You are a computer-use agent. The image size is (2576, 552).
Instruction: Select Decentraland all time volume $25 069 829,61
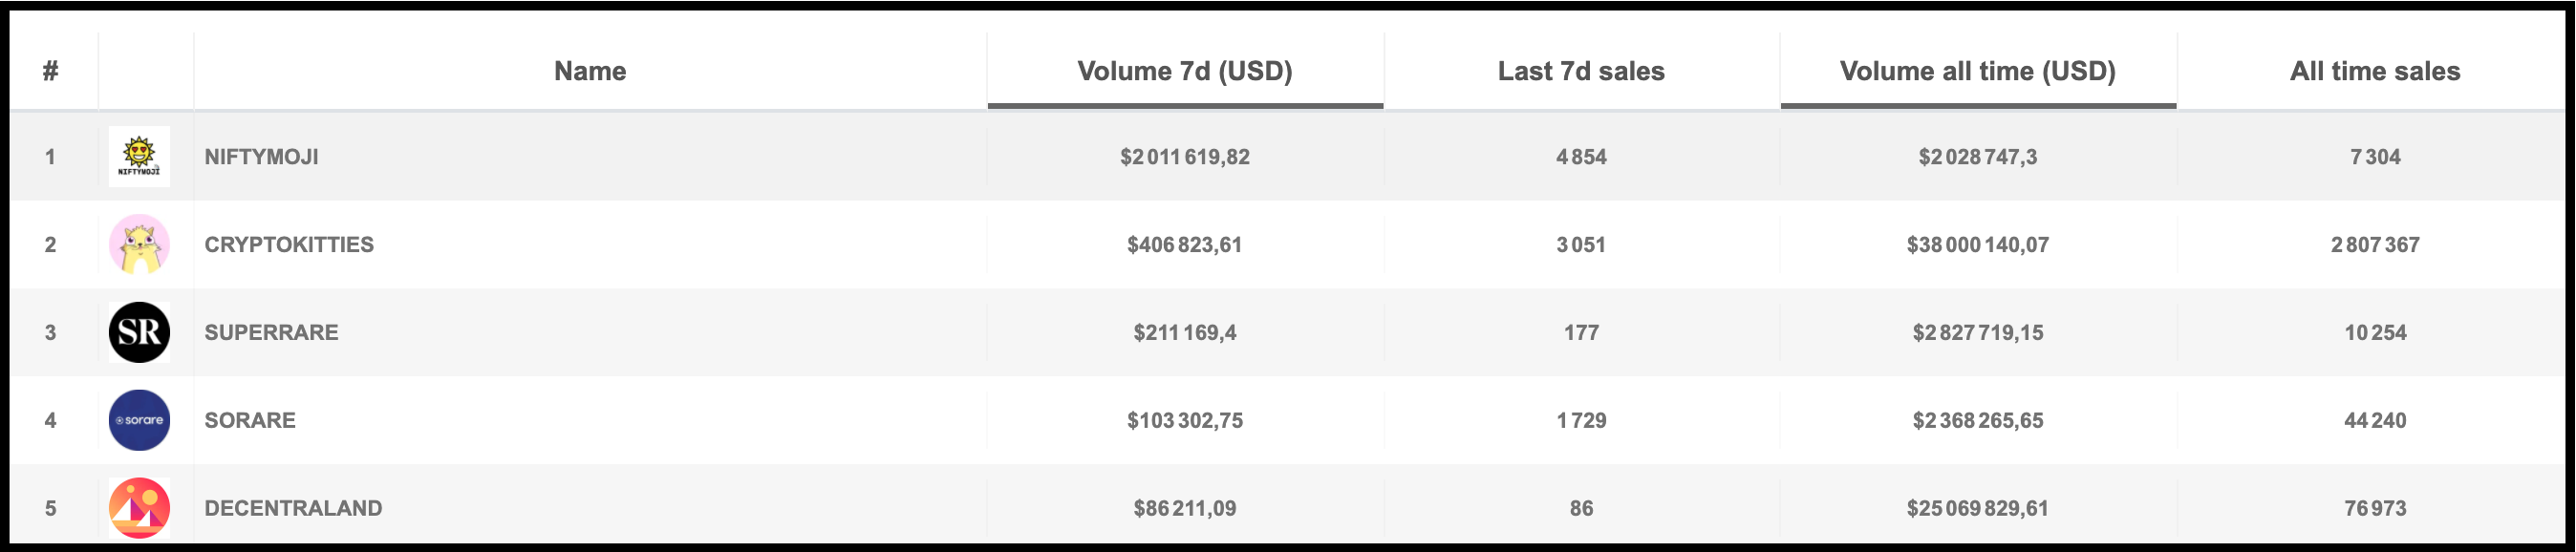click(x=1978, y=508)
